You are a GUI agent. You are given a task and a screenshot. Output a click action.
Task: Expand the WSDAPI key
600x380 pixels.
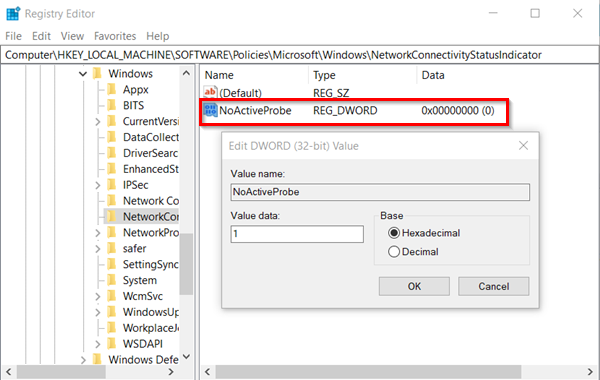pos(98,344)
